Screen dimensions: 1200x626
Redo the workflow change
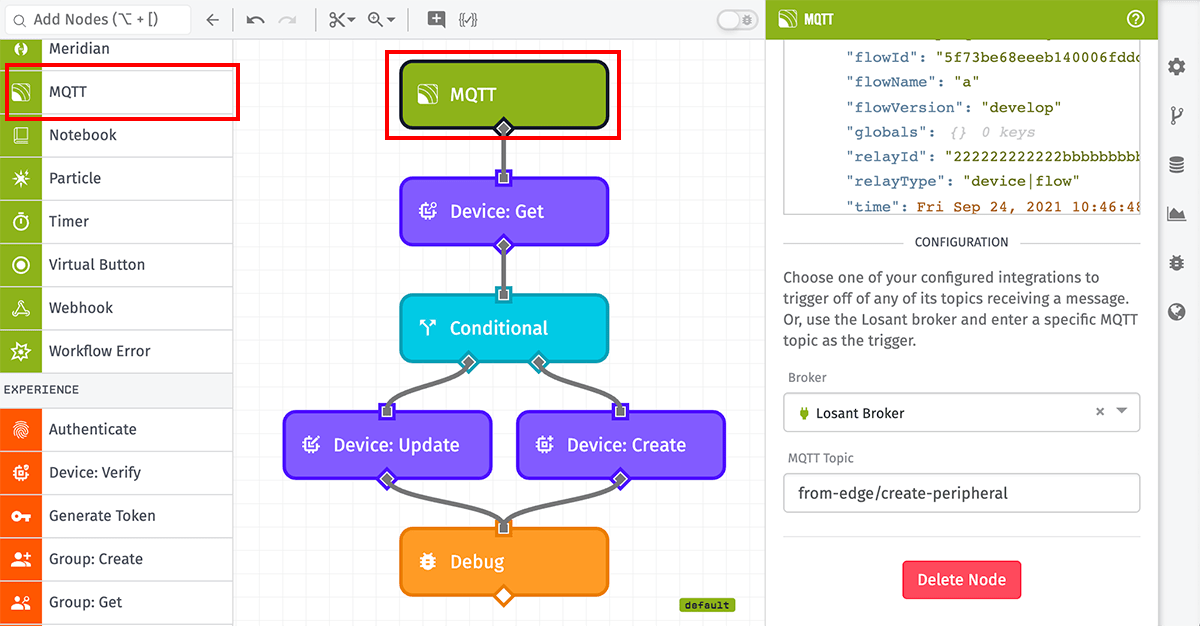coord(287,19)
